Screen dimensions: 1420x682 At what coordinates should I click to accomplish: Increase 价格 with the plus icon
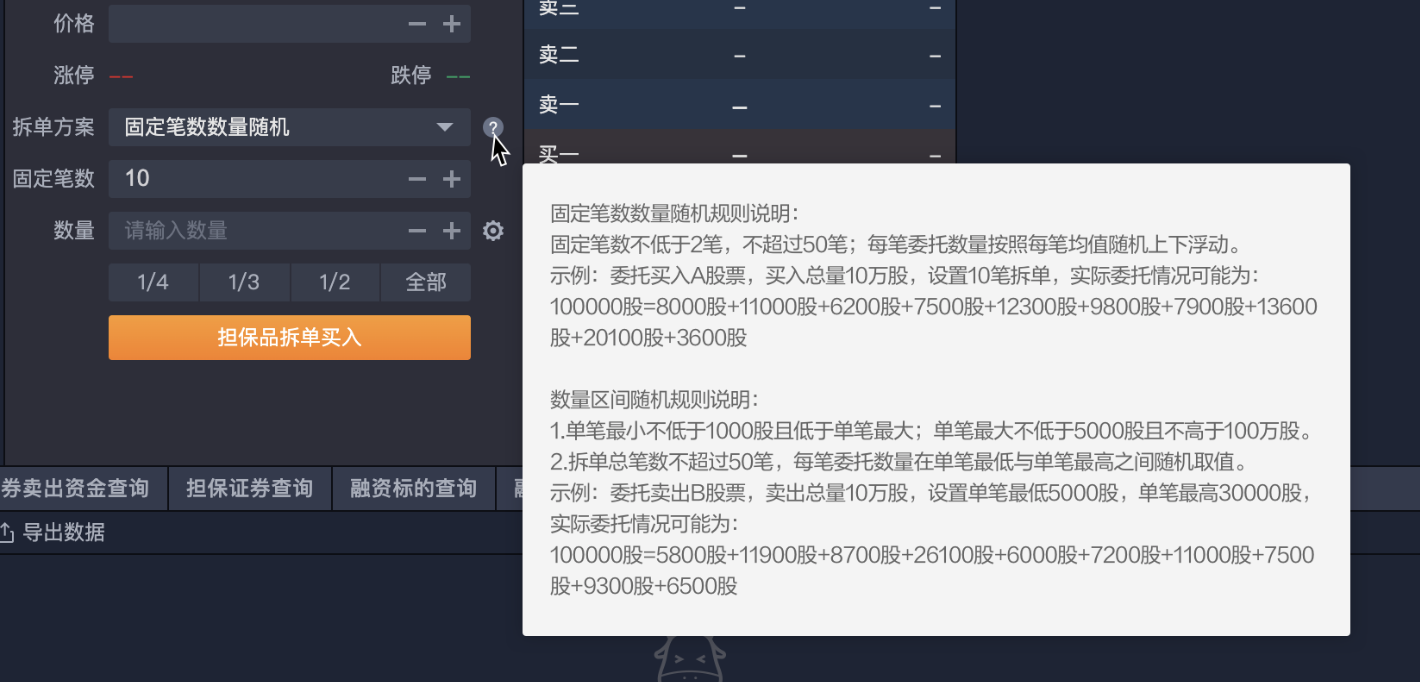[451, 24]
